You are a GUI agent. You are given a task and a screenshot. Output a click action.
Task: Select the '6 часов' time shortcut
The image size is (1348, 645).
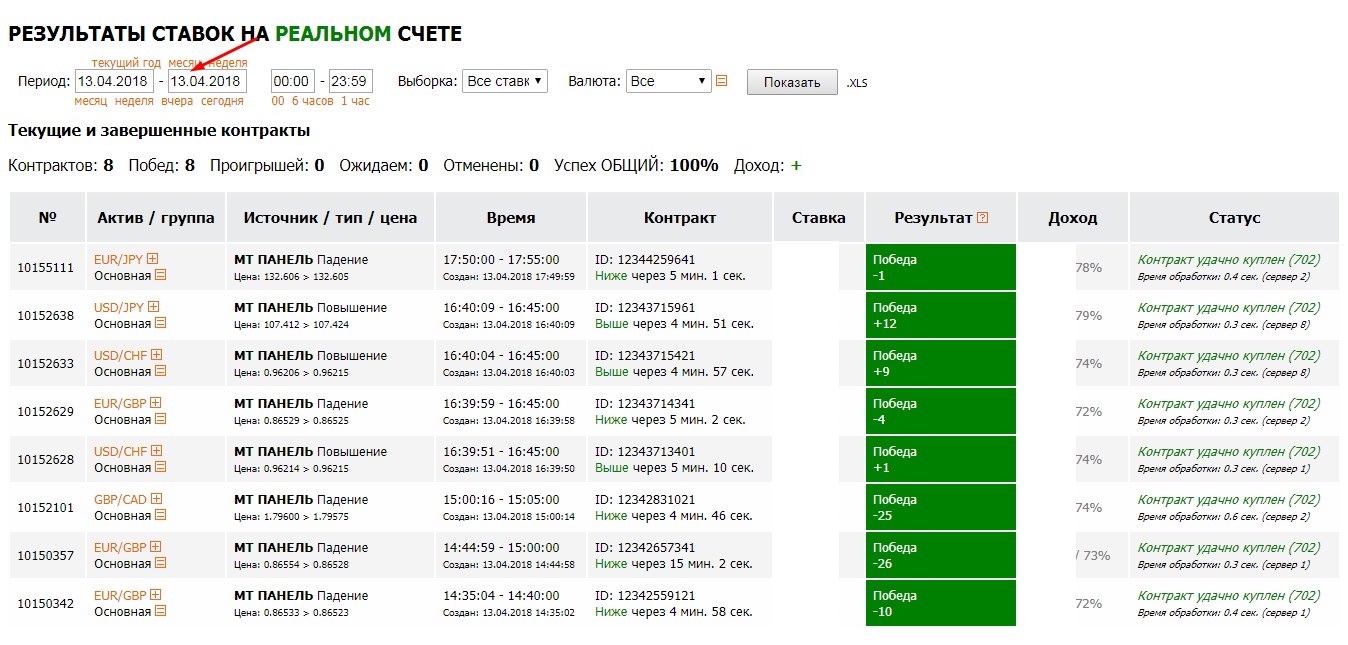point(312,101)
